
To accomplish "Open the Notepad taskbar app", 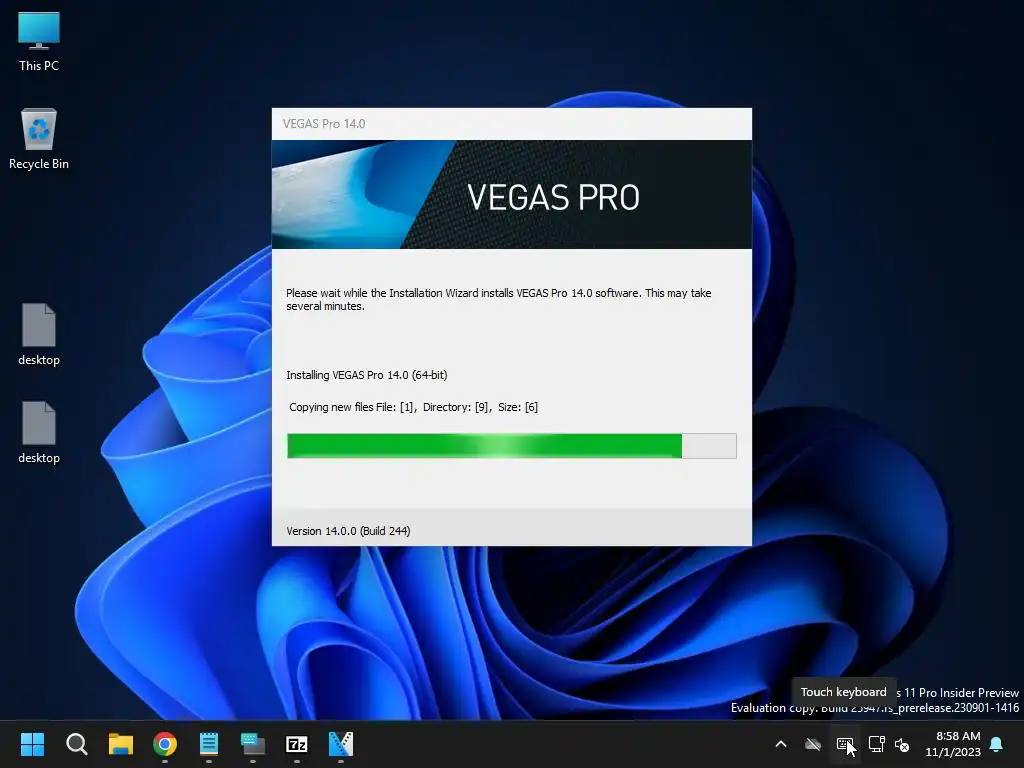I will tap(208, 744).
